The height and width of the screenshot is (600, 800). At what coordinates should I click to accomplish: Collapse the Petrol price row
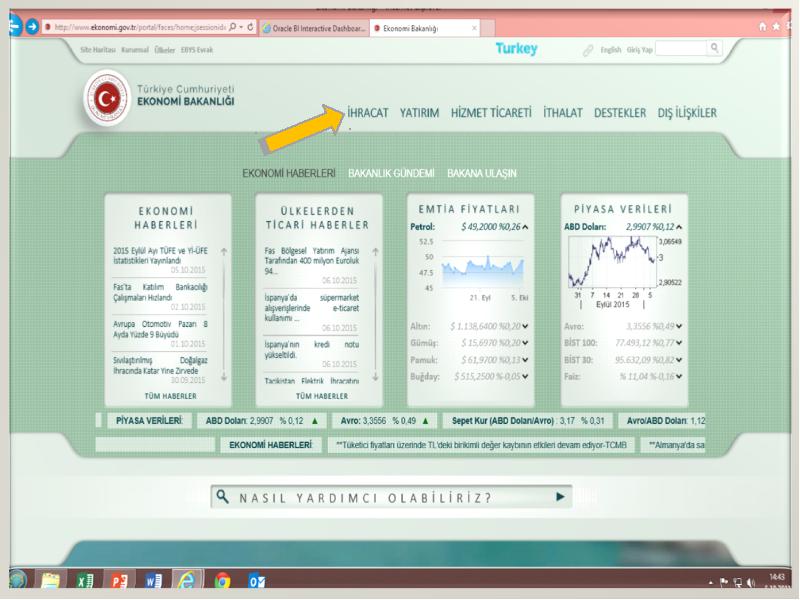[526, 227]
